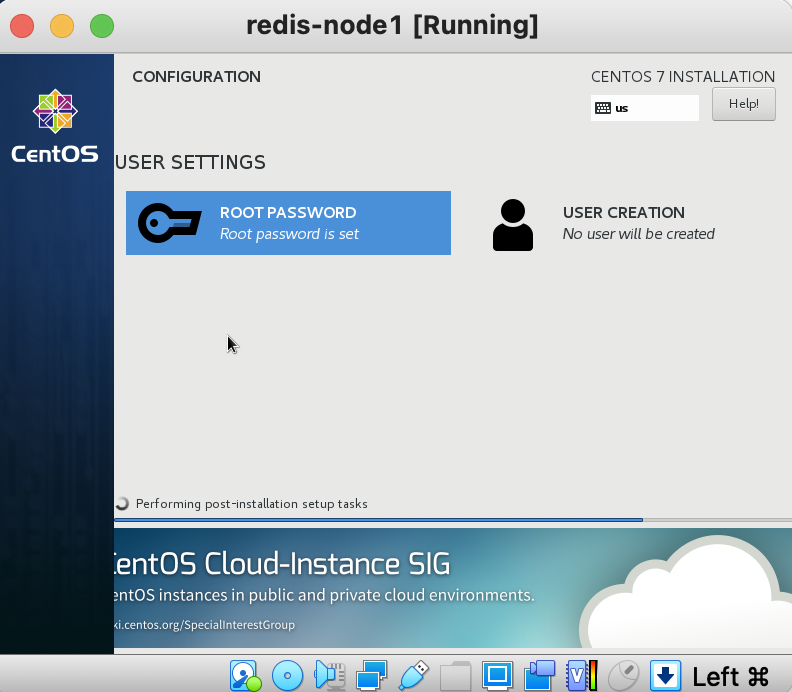Click the network adapter status icon
Viewport: 792px width, 692px height.
[371, 675]
